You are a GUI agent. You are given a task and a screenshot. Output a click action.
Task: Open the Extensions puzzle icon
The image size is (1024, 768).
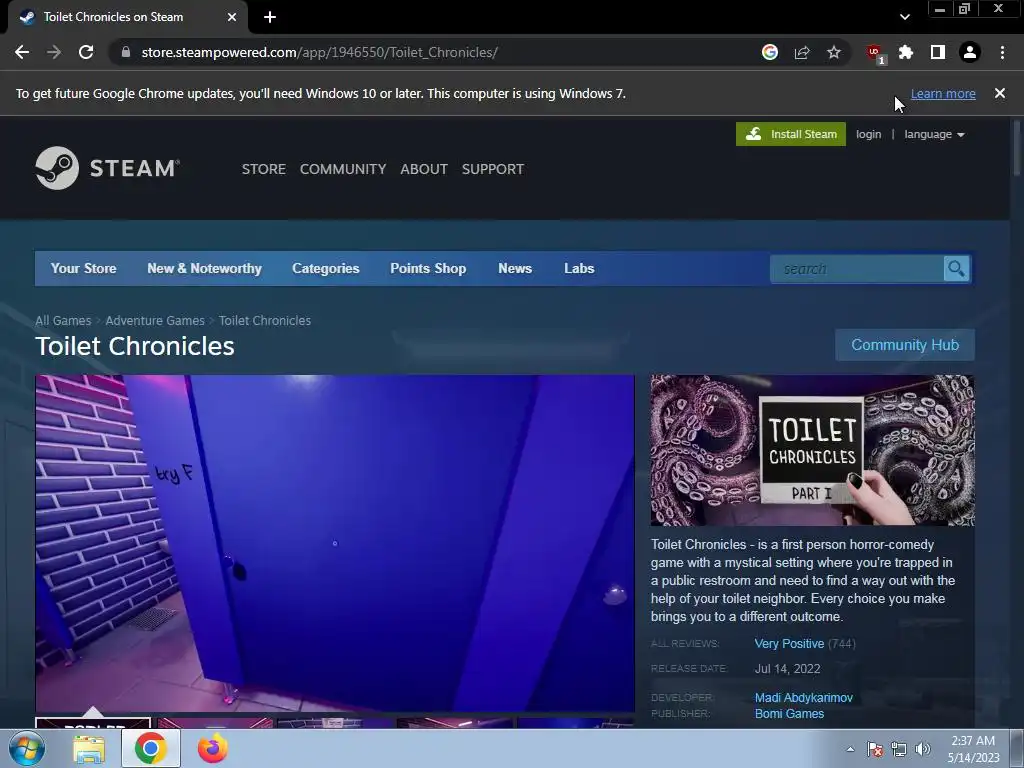(x=906, y=52)
